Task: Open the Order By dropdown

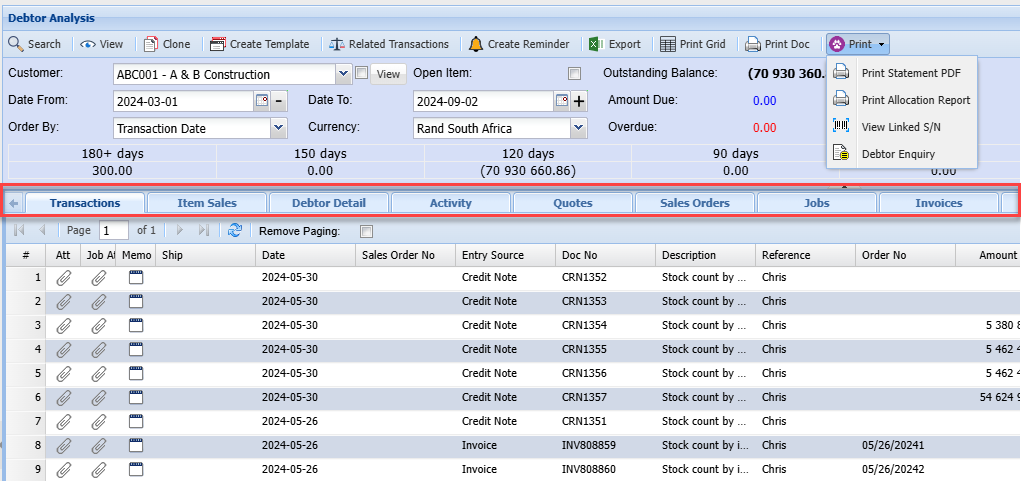Action: point(278,128)
